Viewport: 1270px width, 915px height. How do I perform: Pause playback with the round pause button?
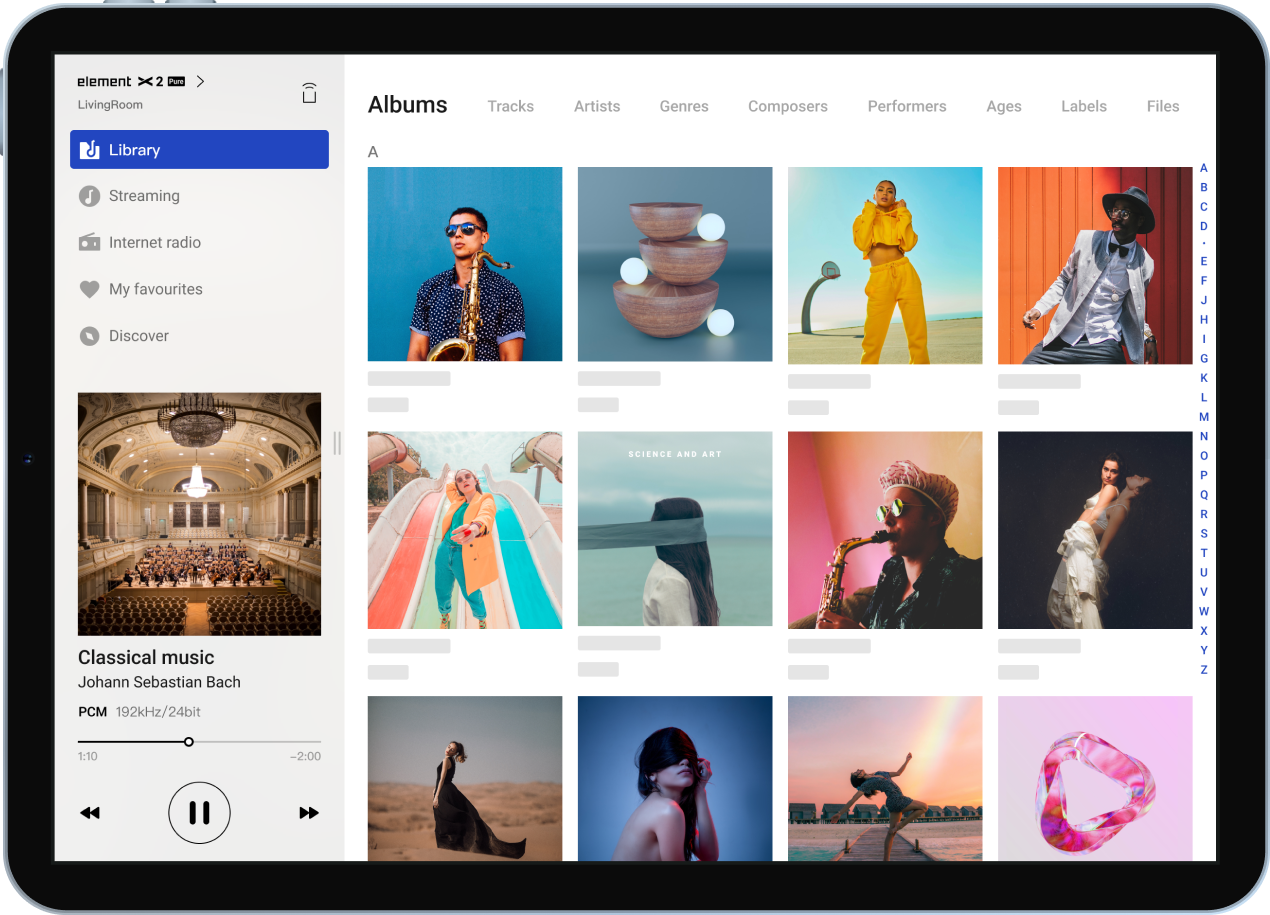click(199, 813)
